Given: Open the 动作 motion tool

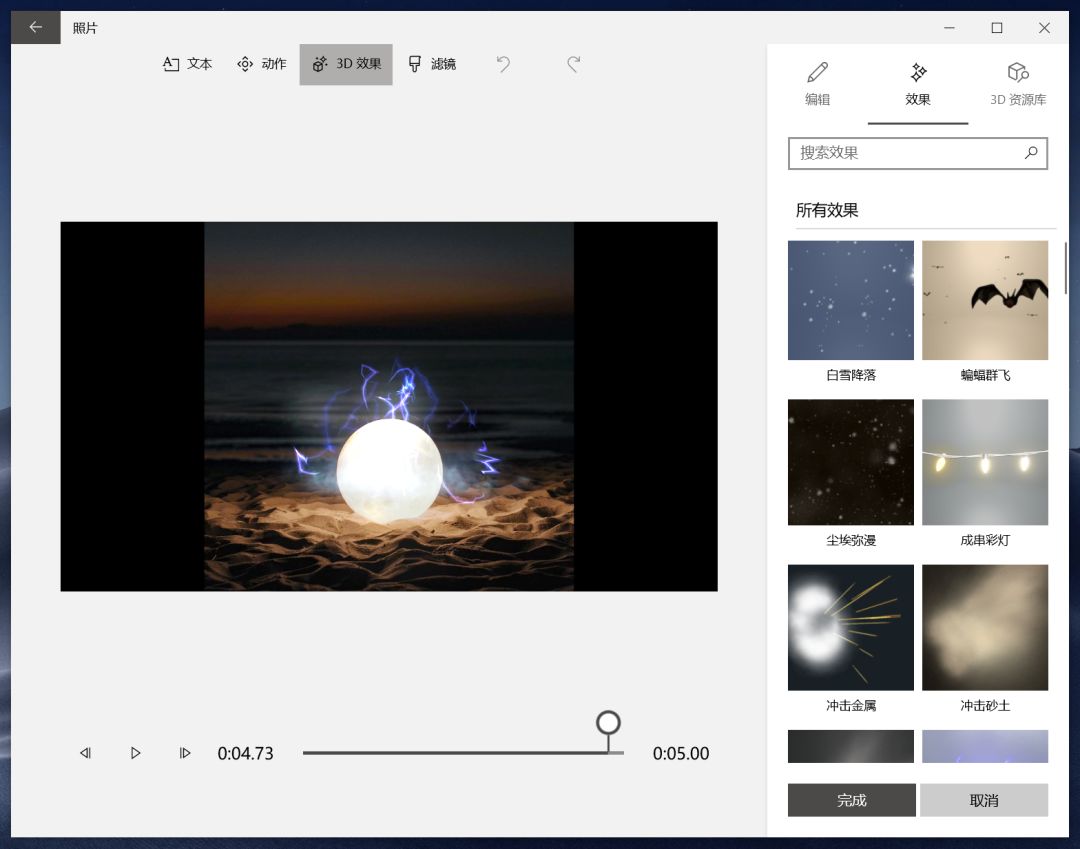Looking at the screenshot, I should tap(262, 64).
